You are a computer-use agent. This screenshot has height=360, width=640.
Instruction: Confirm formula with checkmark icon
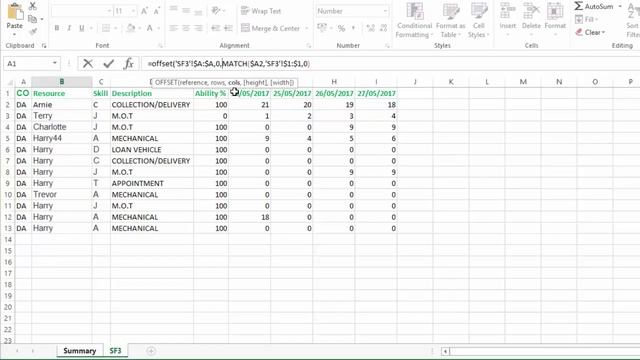tap(109, 63)
